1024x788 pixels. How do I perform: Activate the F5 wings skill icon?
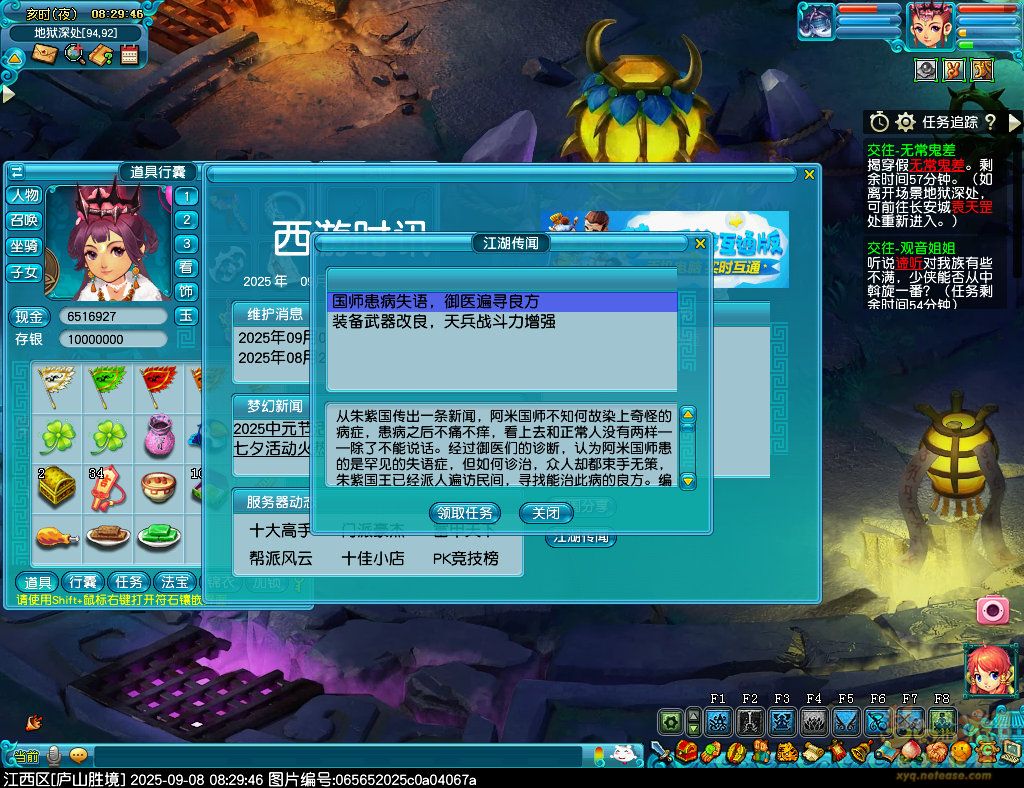coord(845,721)
